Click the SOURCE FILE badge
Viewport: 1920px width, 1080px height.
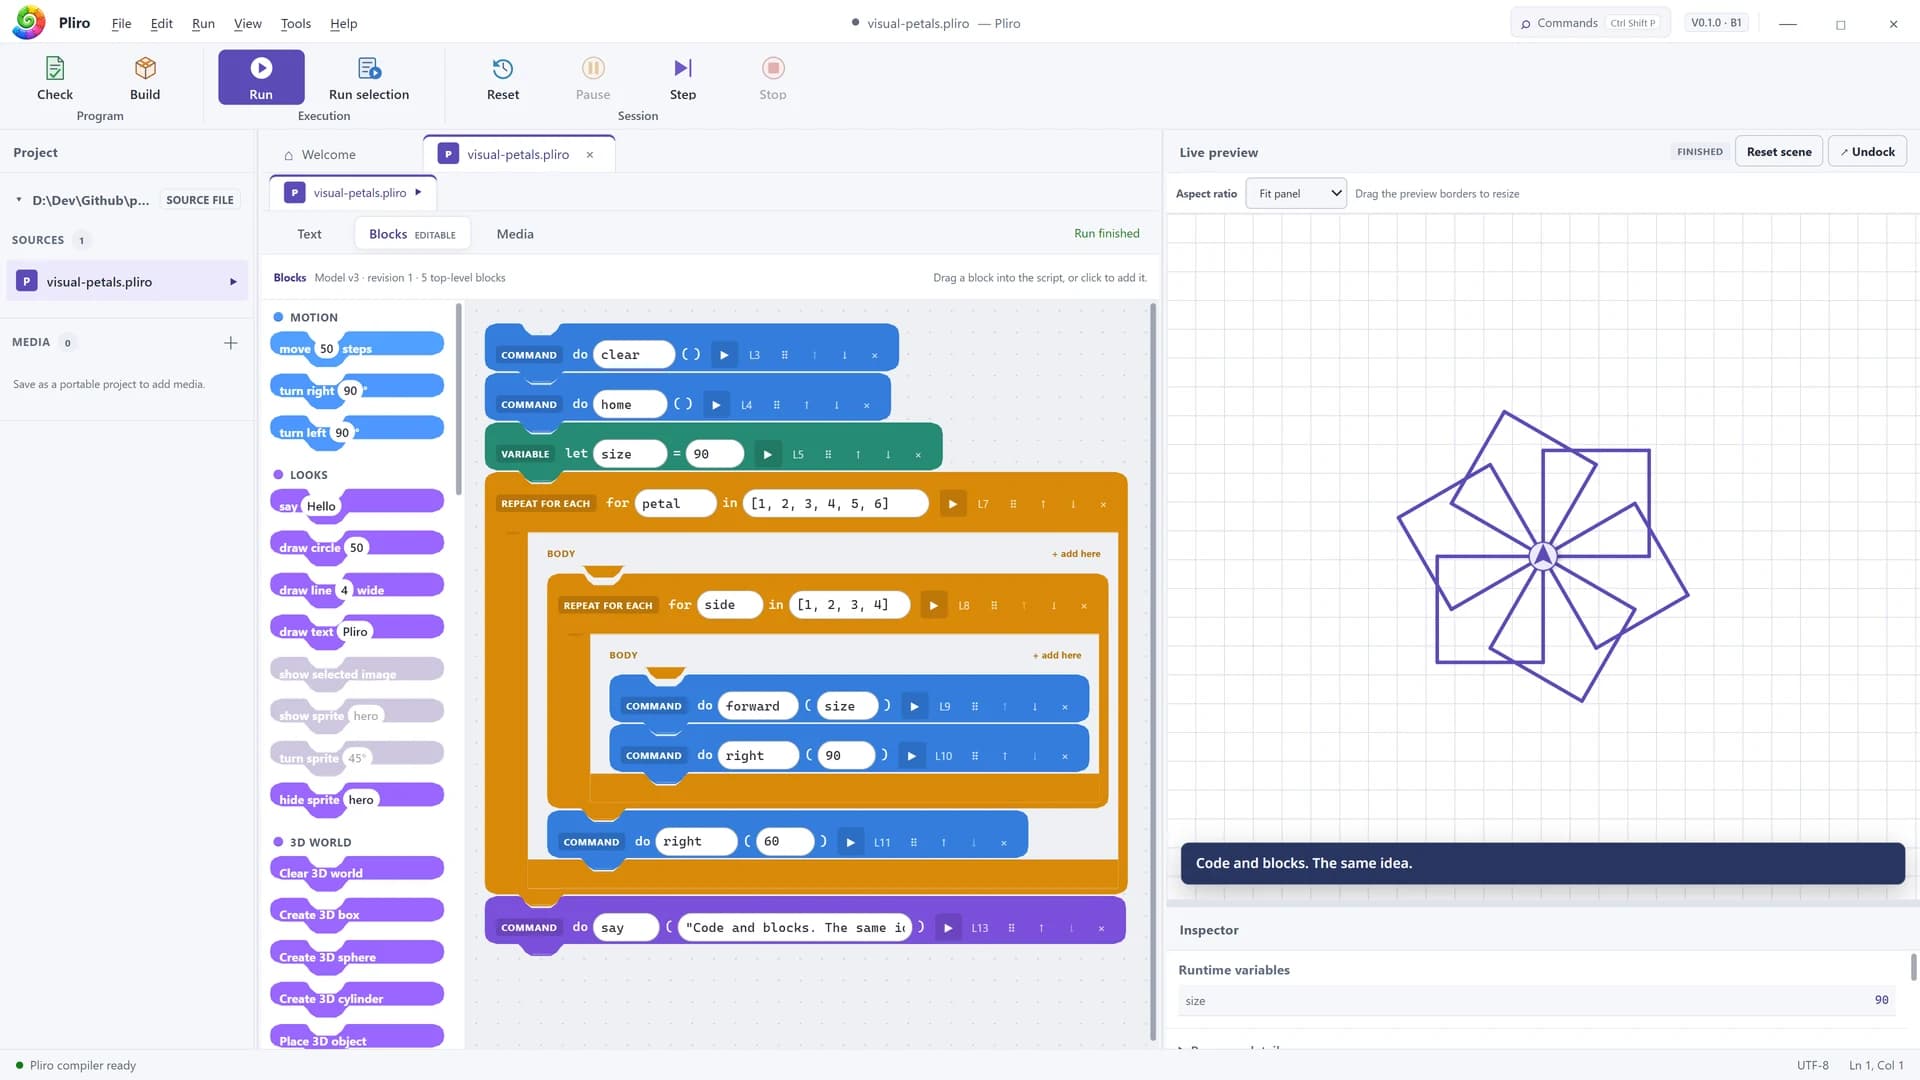[200, 200]
